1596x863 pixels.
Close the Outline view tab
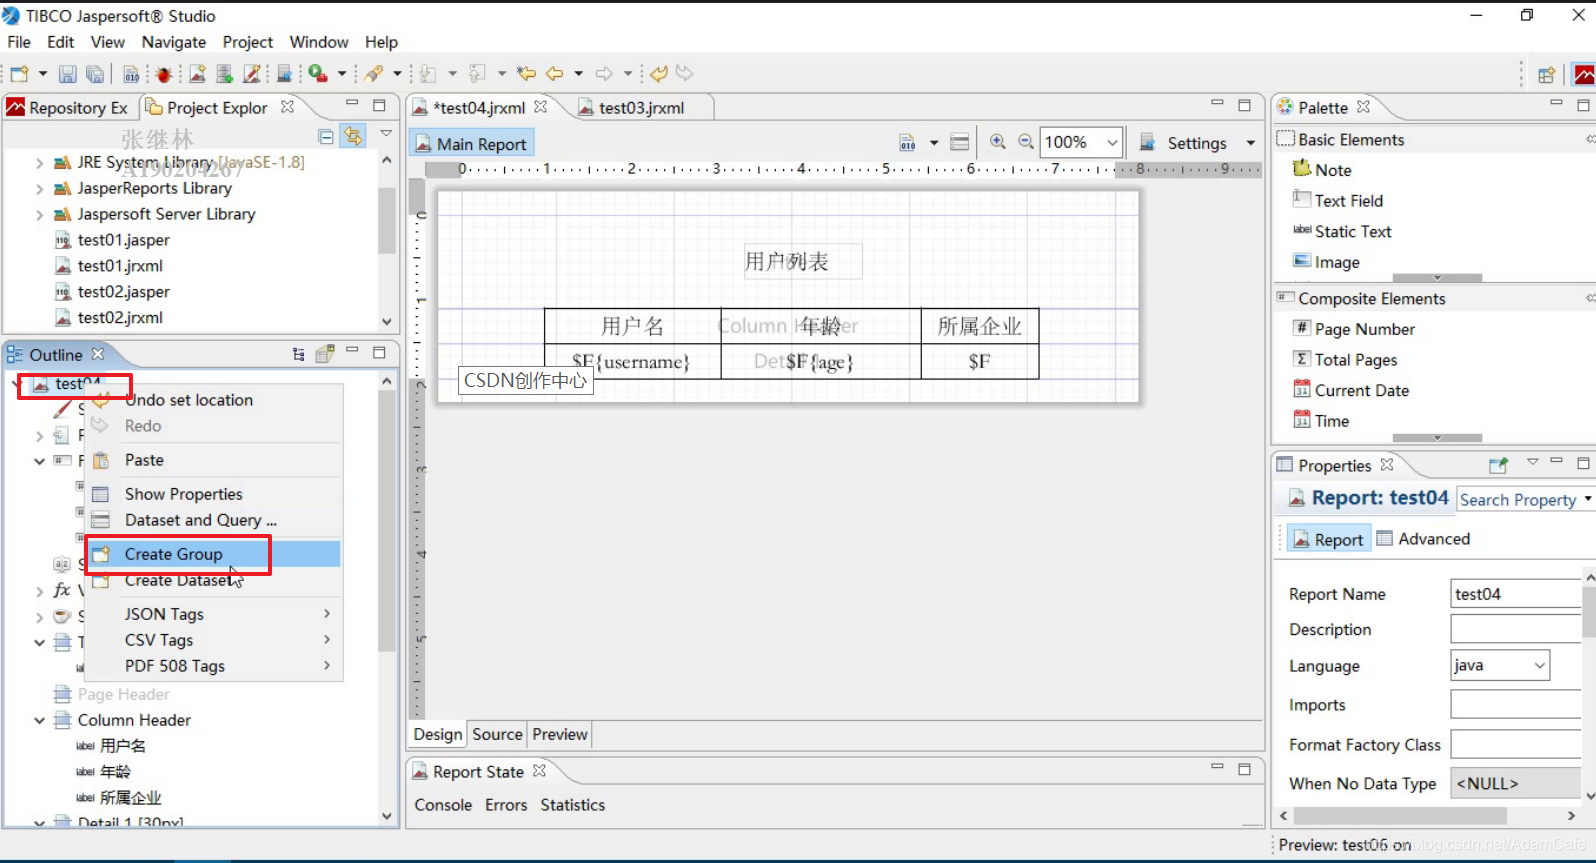point(98,354)
